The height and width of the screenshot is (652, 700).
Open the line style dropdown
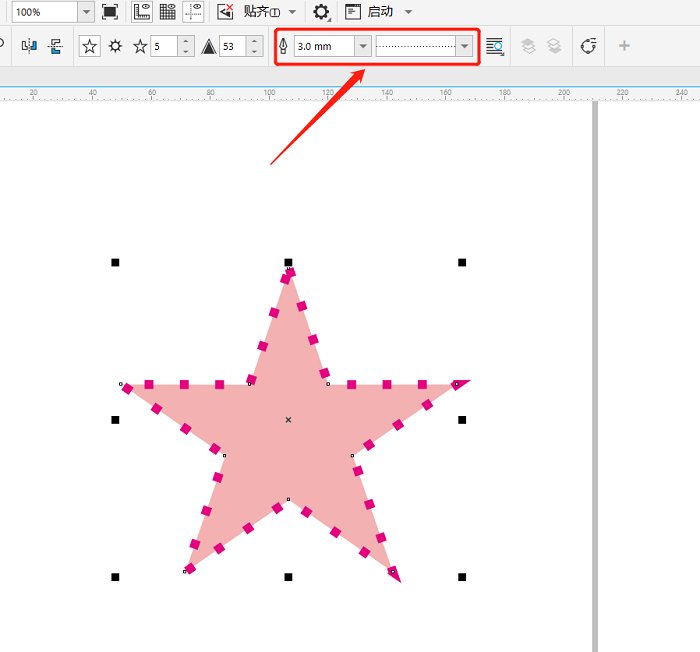point(464,46)
